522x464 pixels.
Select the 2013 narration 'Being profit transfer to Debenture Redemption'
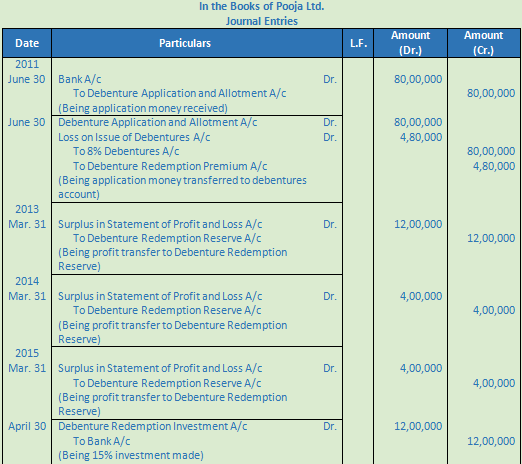173,252
